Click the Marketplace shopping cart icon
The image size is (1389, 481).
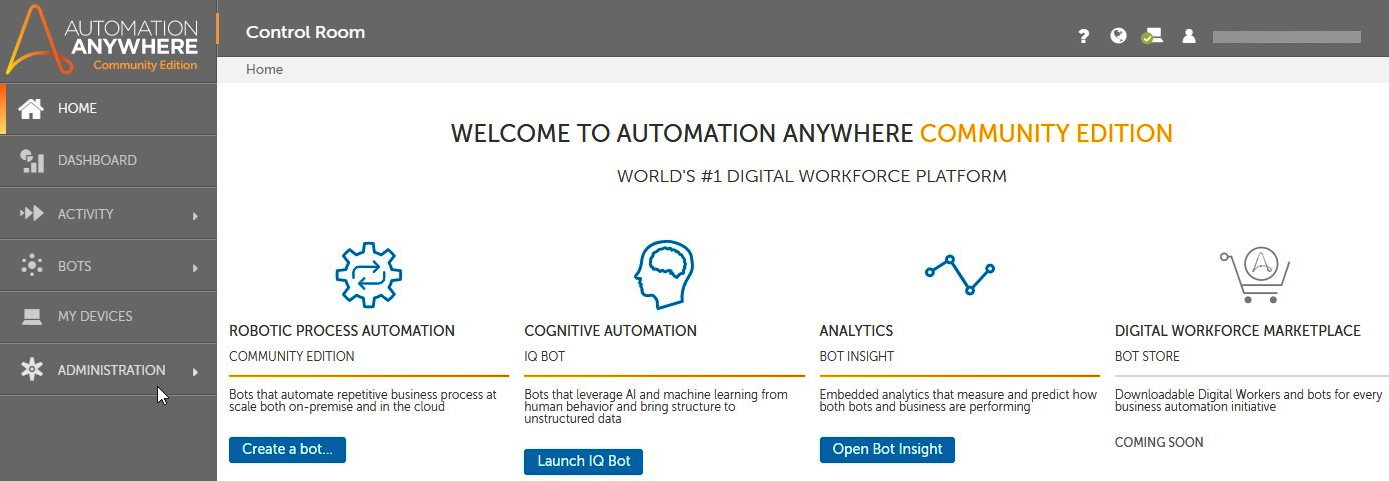[1255, 275]
